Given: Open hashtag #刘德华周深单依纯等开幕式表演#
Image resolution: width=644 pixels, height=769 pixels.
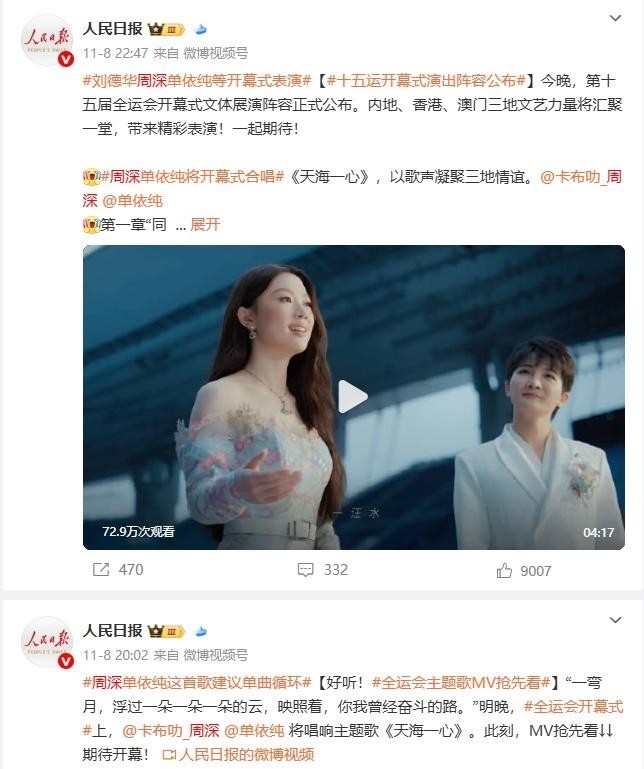Looking at the screenshot, I should 197,80.
